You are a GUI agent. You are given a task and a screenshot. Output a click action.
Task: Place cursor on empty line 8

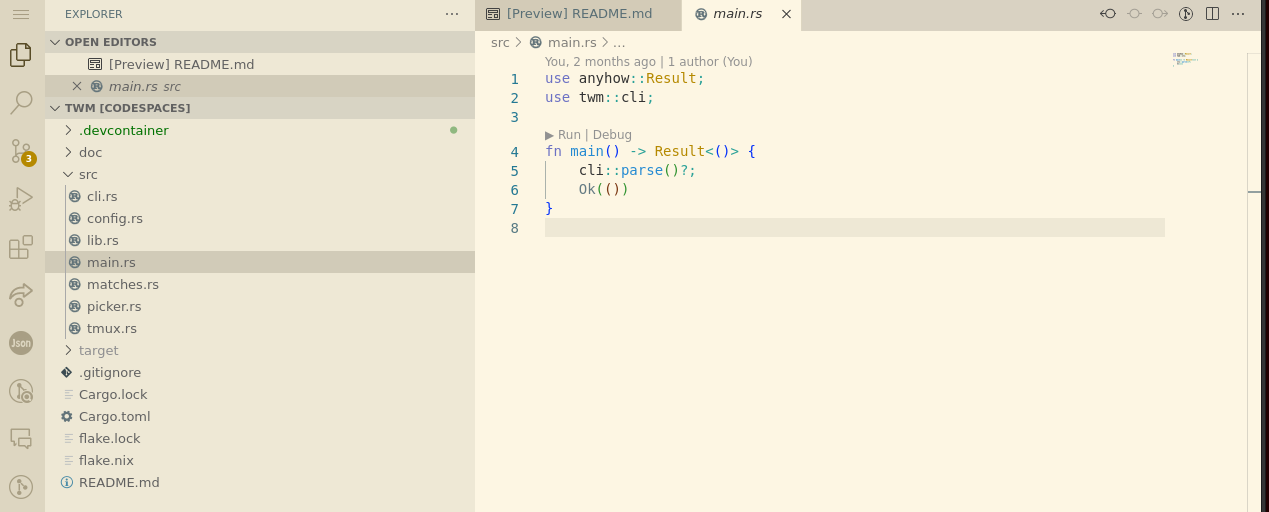pos(855,228)
